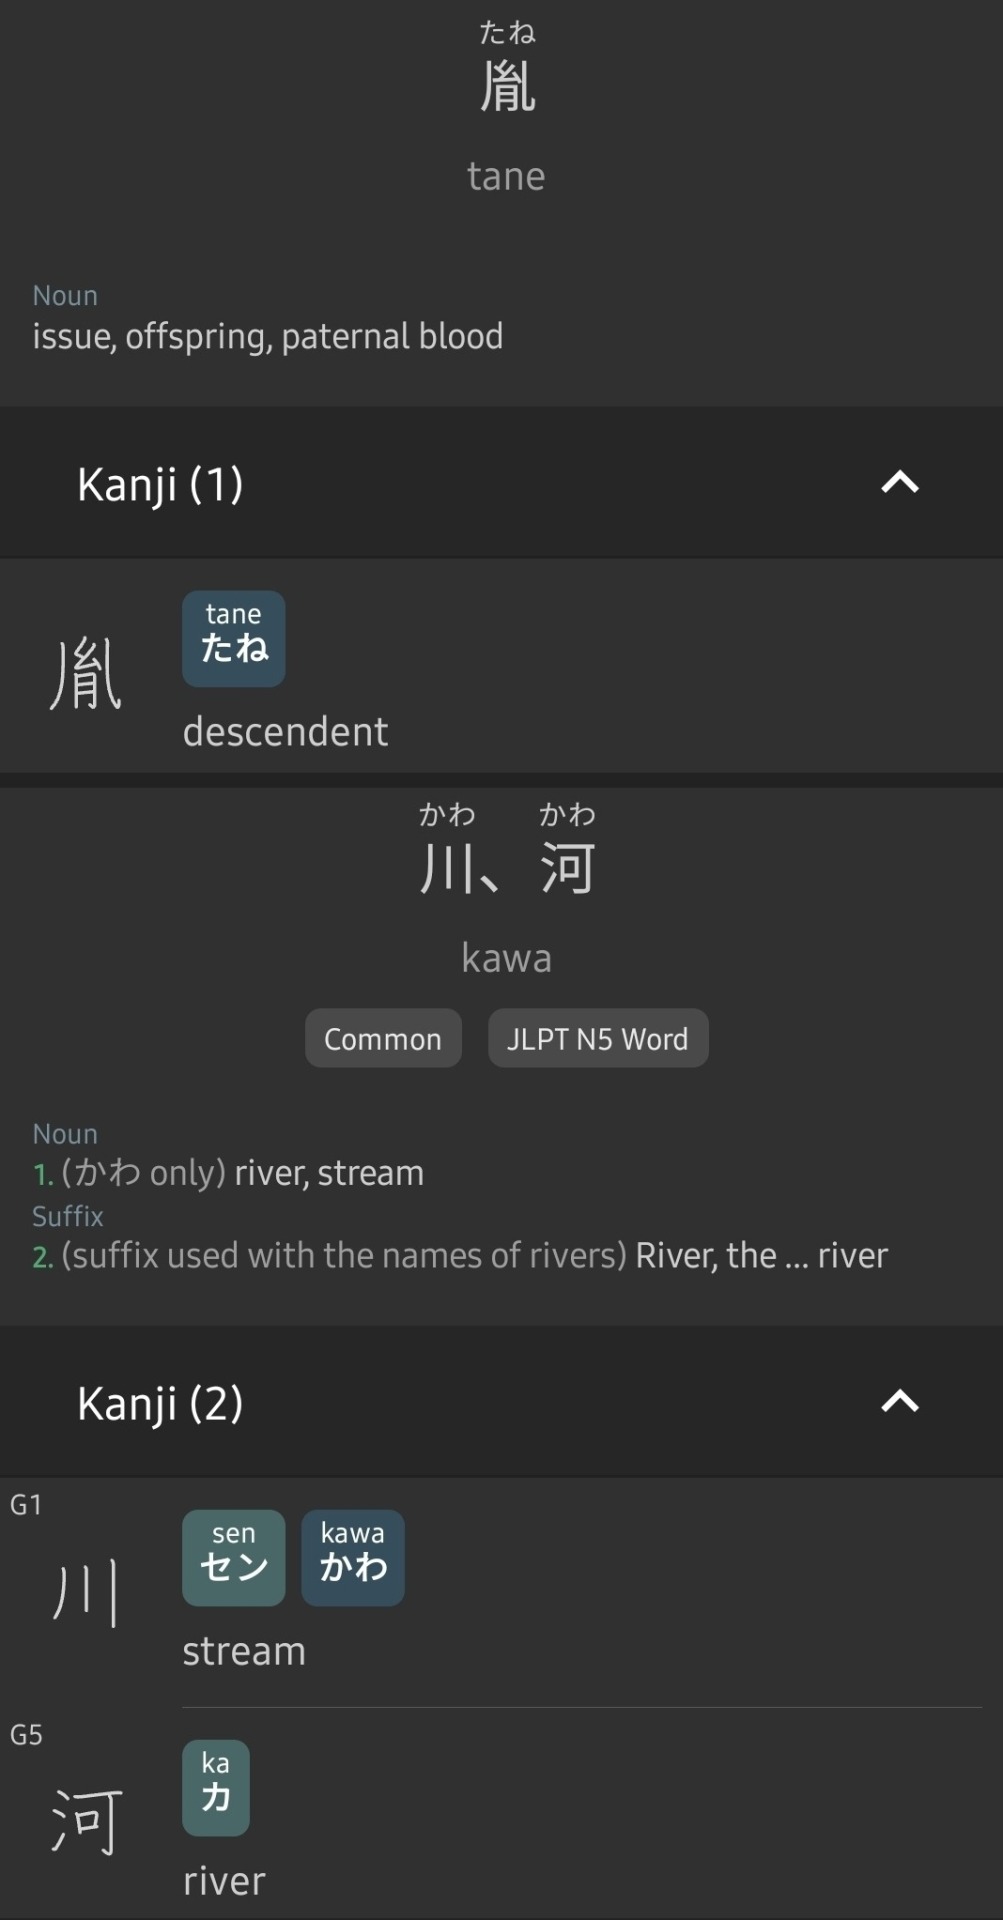This screenshot has height=1920, width=1003.
Task: Select the kawa かわ reading chip
Action: [352, 1557]
